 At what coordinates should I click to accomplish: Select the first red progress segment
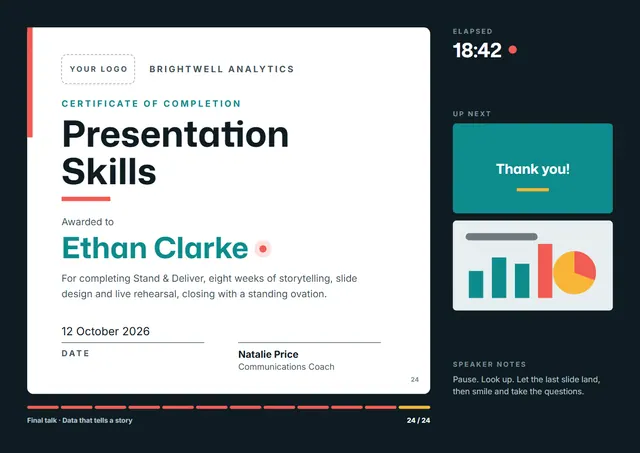[x=43, y=407]
